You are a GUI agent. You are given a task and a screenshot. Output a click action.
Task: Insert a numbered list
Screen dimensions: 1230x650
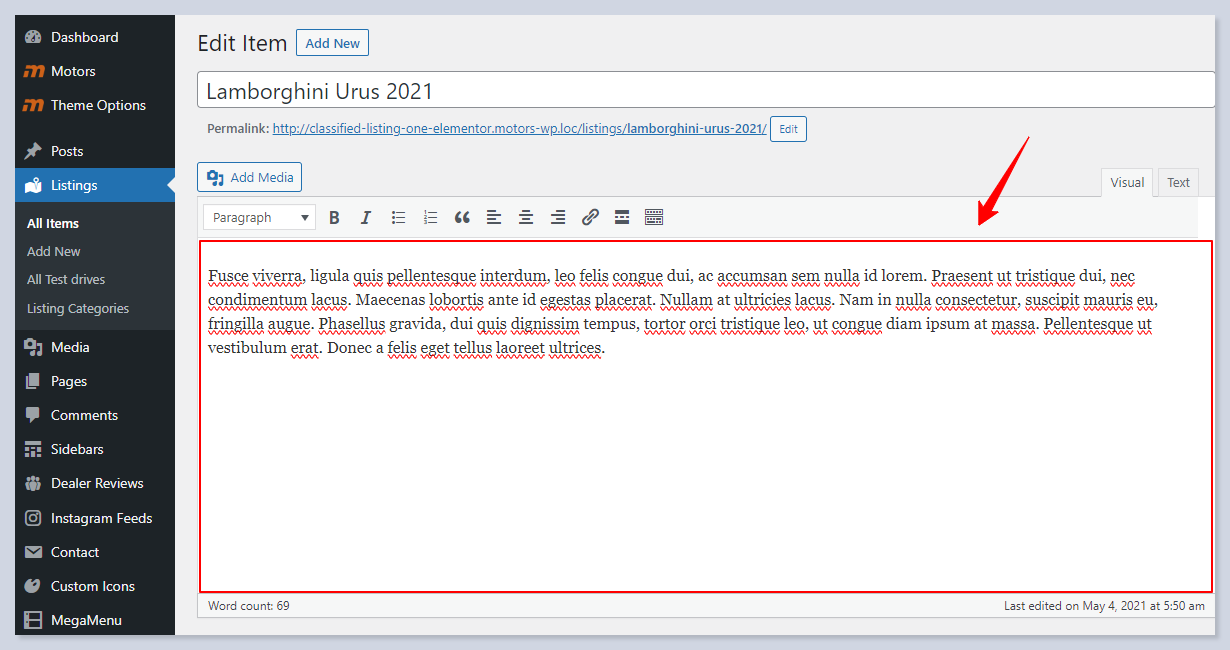pos(430,217)
